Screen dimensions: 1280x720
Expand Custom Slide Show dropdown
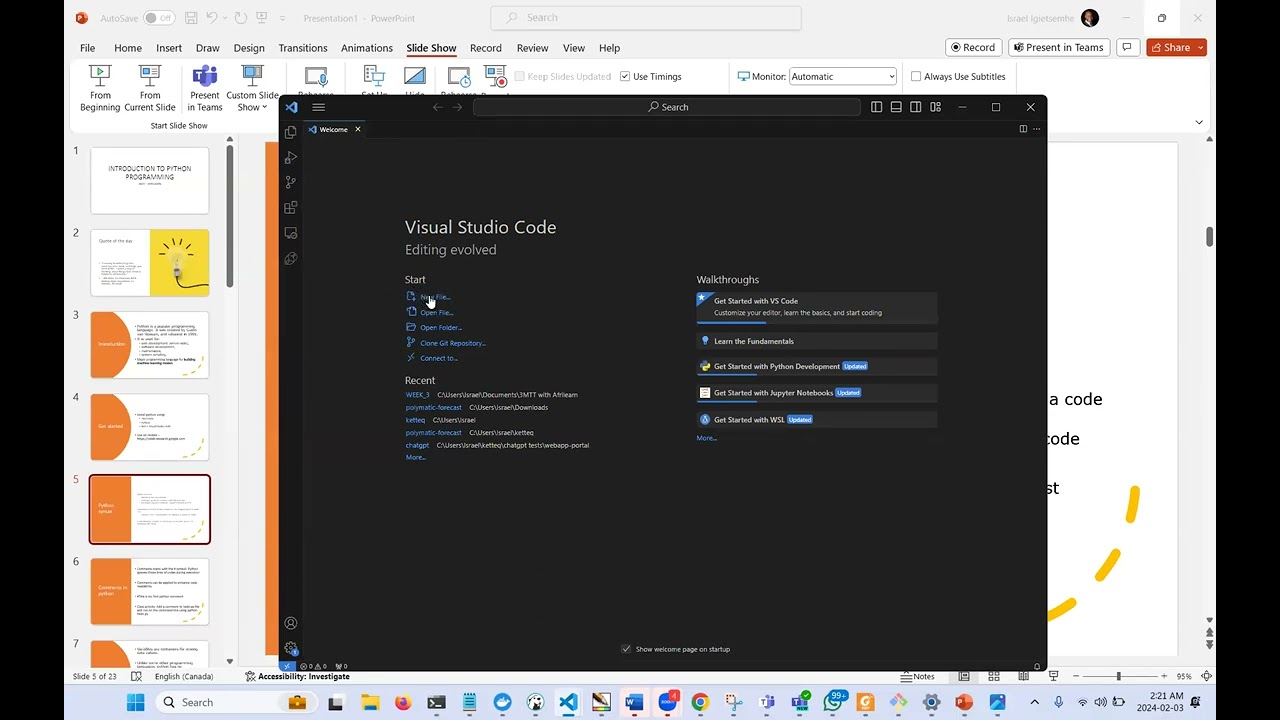(x=252, y=88)
